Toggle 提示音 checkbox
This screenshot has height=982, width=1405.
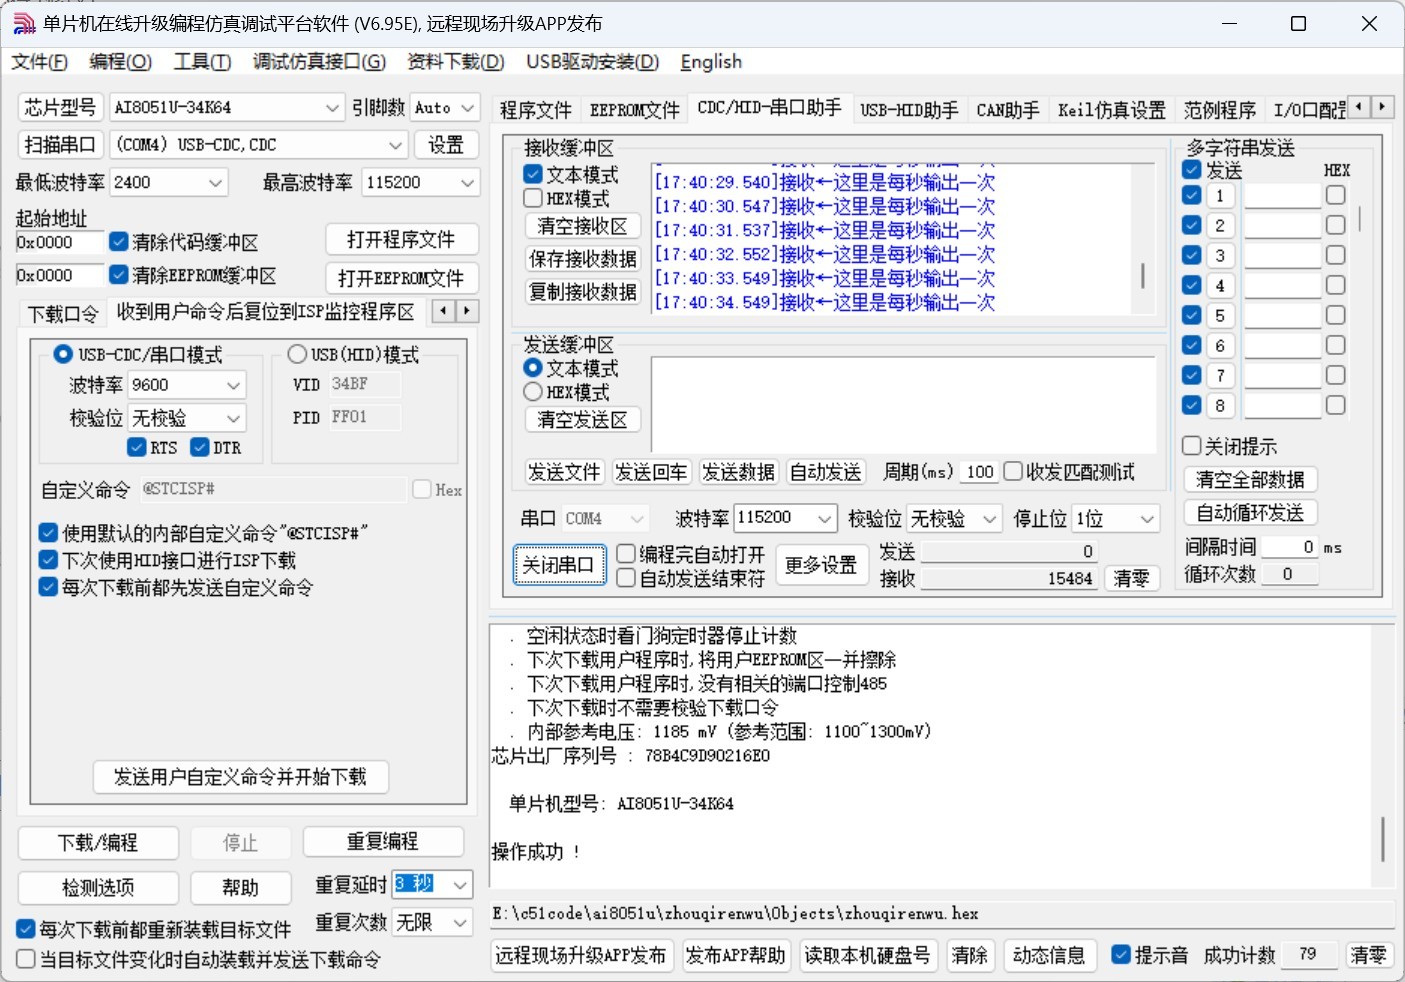coord(1121,955)
